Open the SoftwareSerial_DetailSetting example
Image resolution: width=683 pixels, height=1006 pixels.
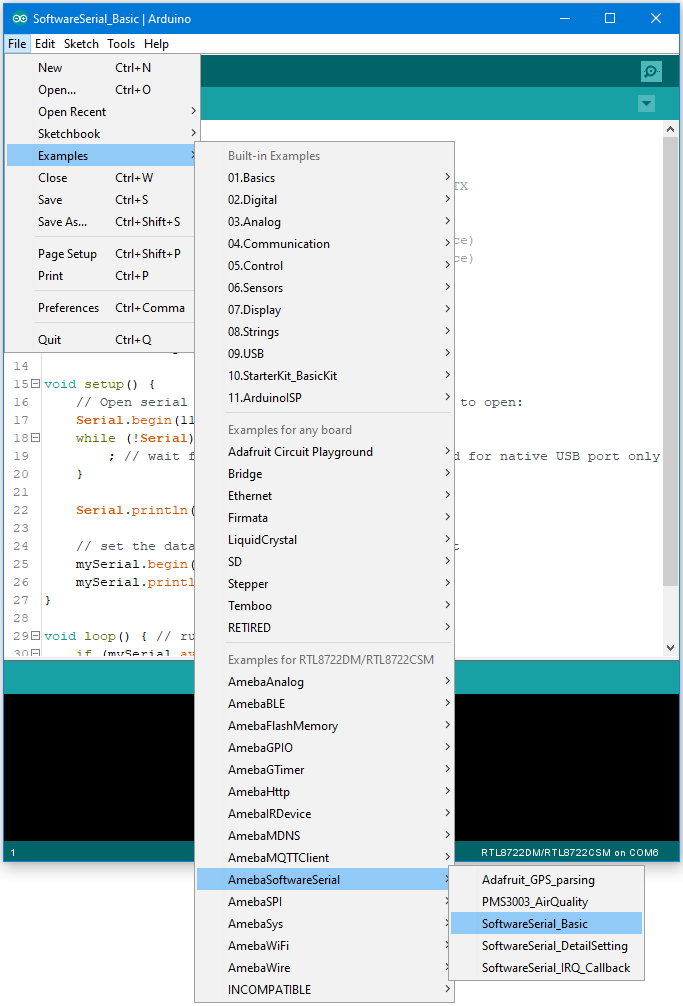coord(546,946)
